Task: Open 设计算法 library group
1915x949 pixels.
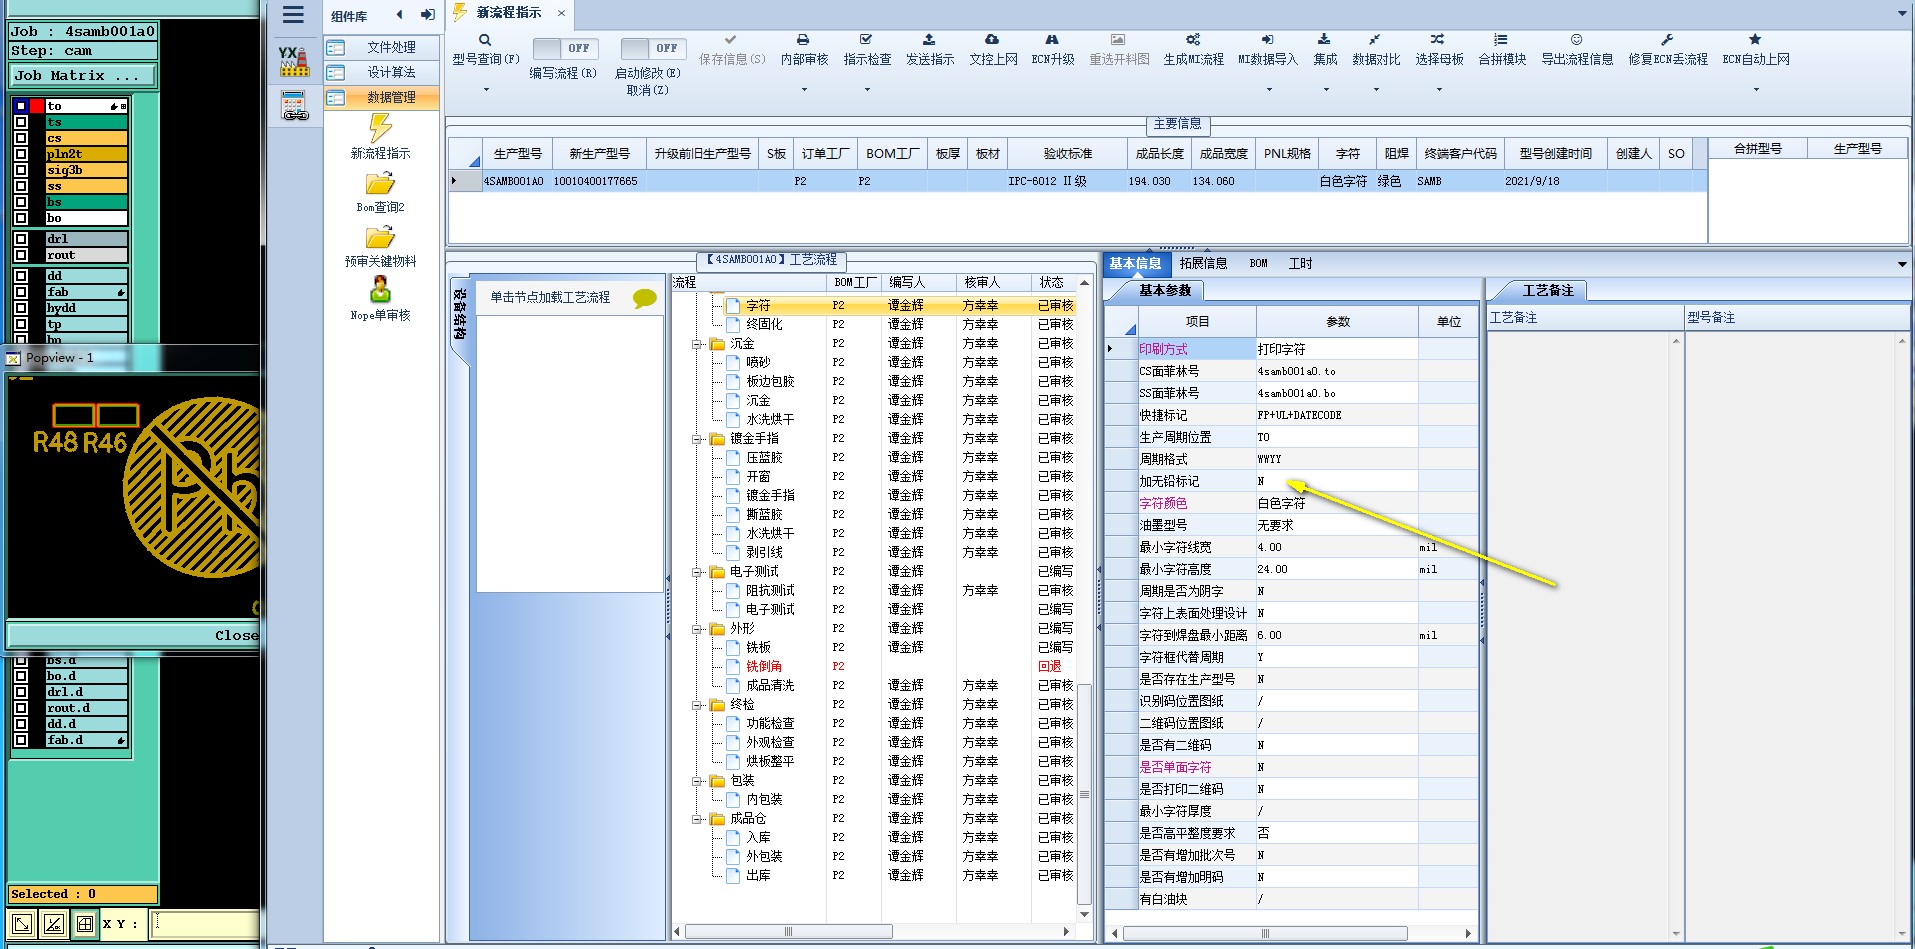Action: pyautogui.click(x=381, y=72)
